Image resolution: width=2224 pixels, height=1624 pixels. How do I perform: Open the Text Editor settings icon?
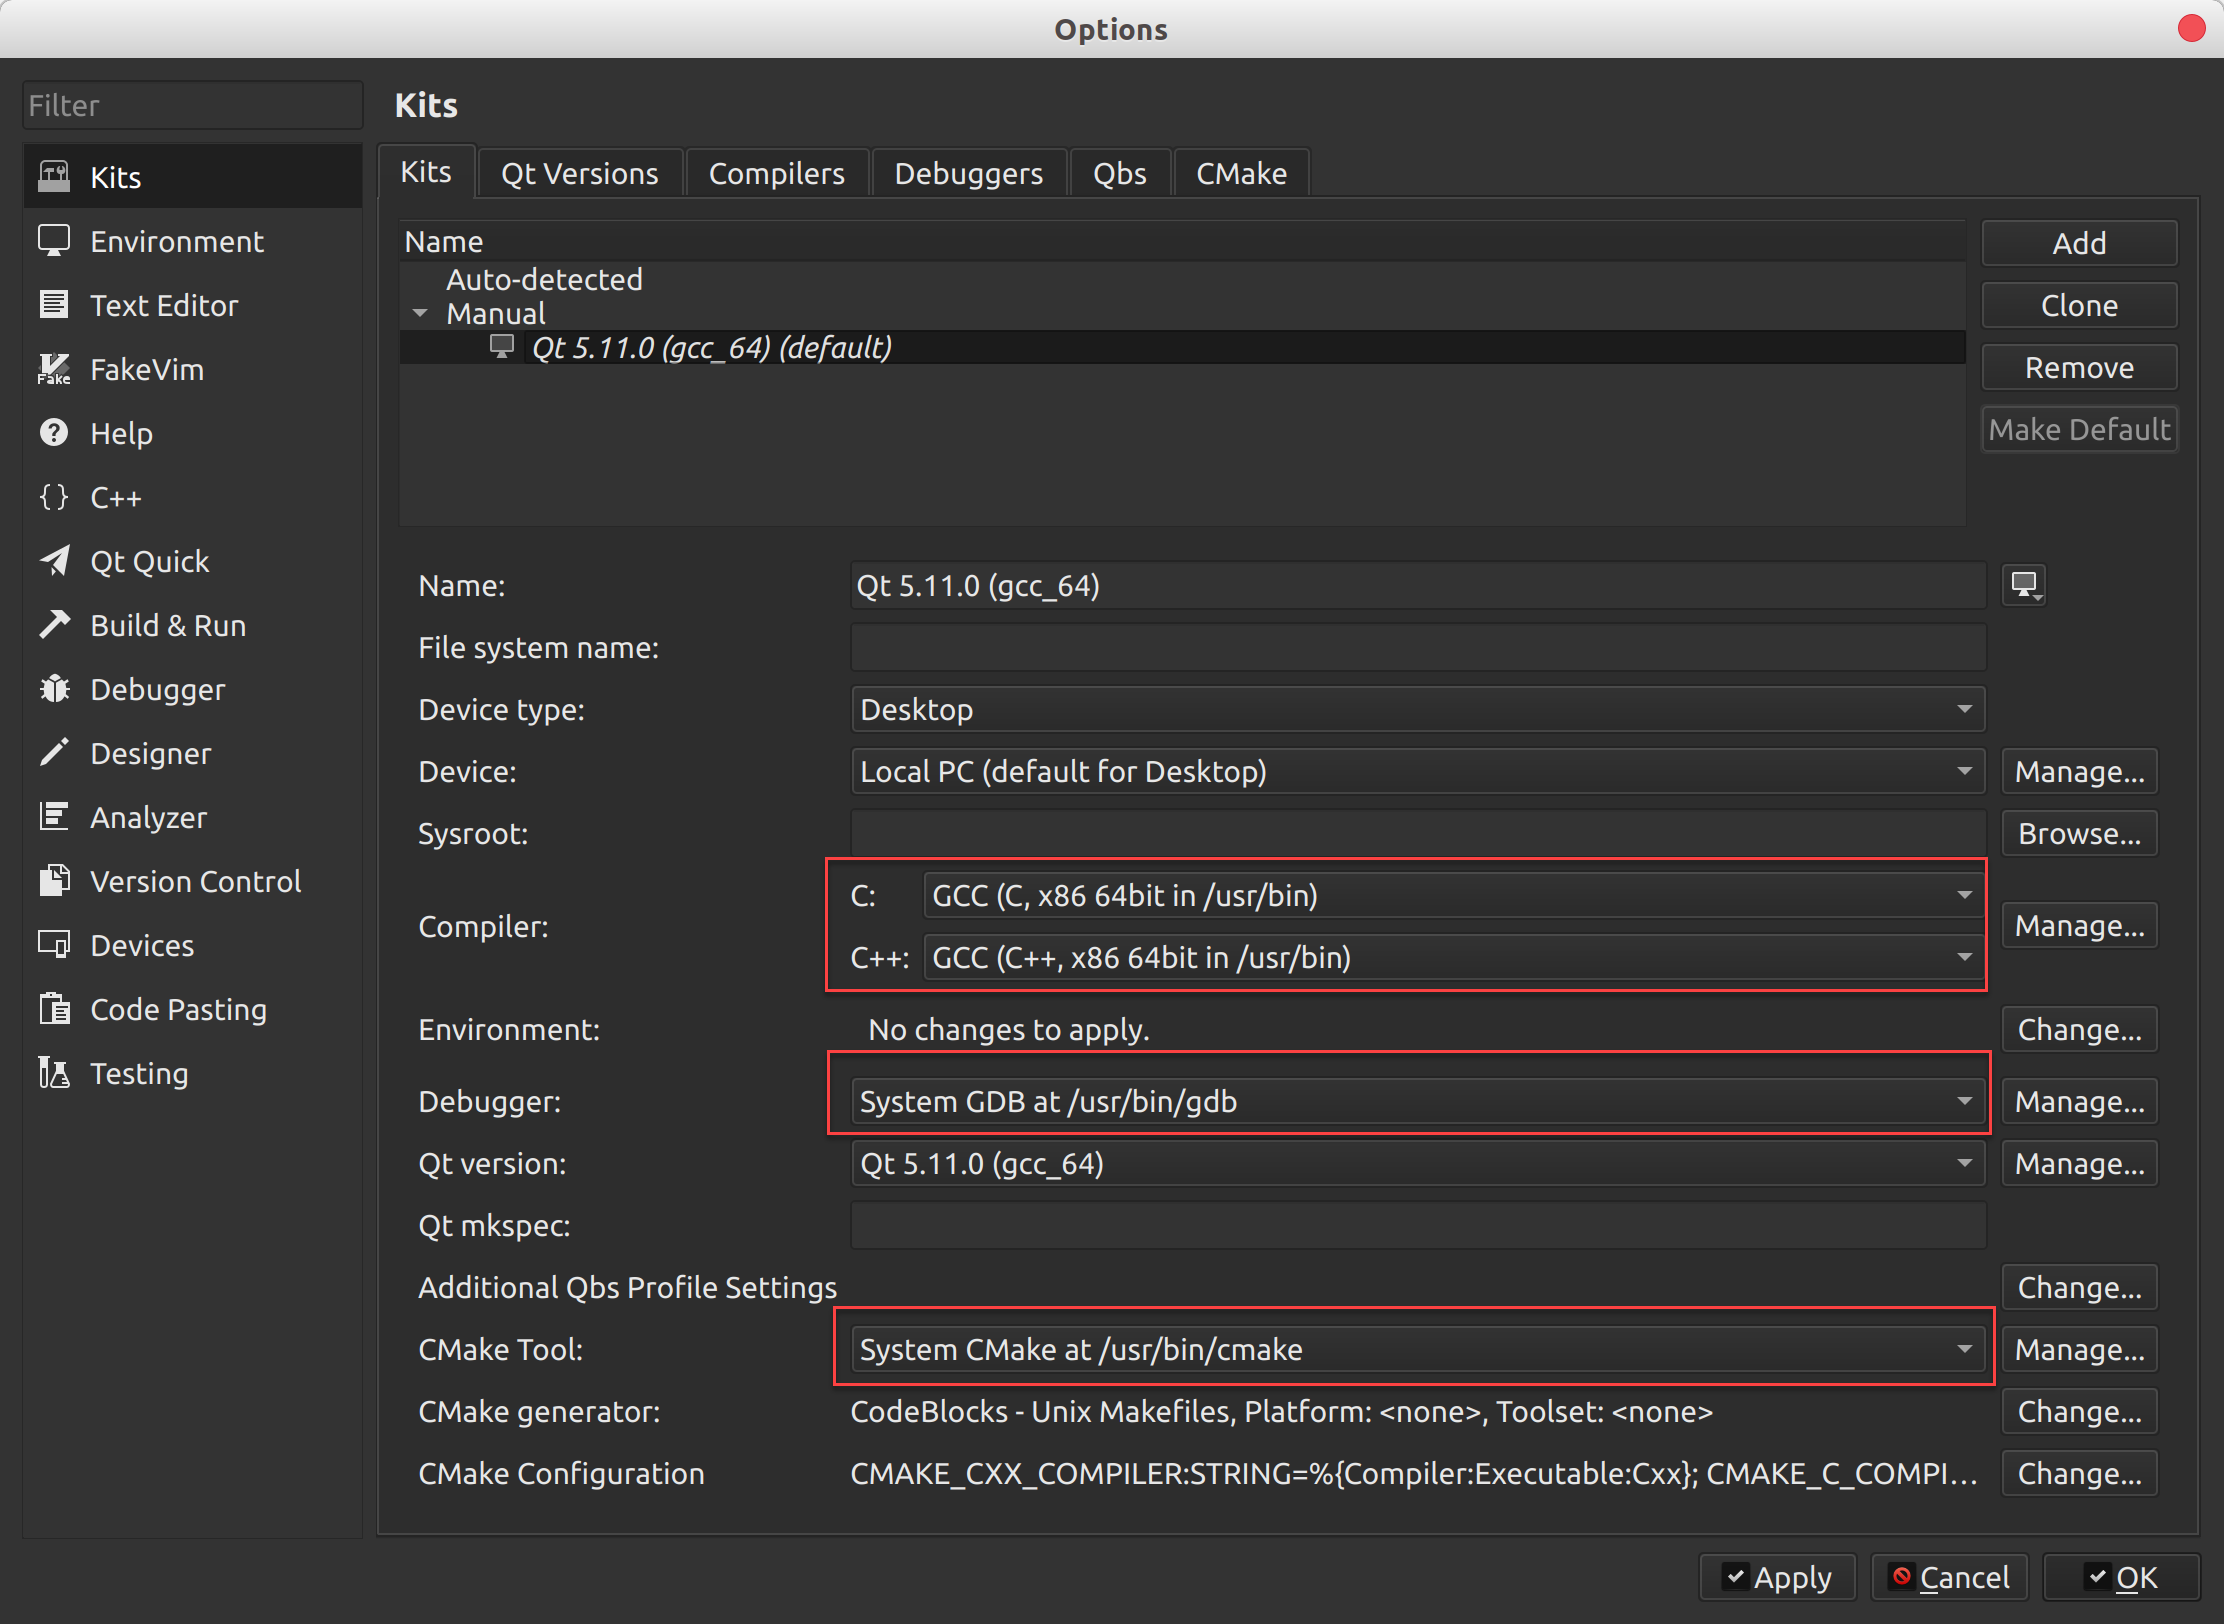tap(54, 305)
